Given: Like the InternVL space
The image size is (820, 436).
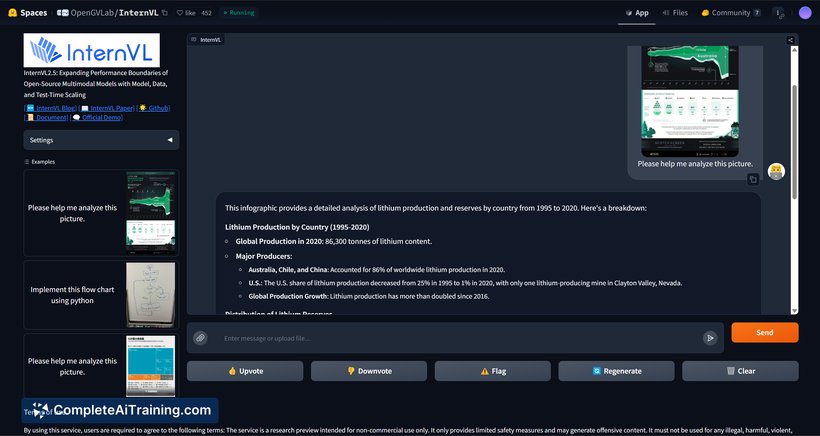Looking at the screenshot, I should point(186,13).
